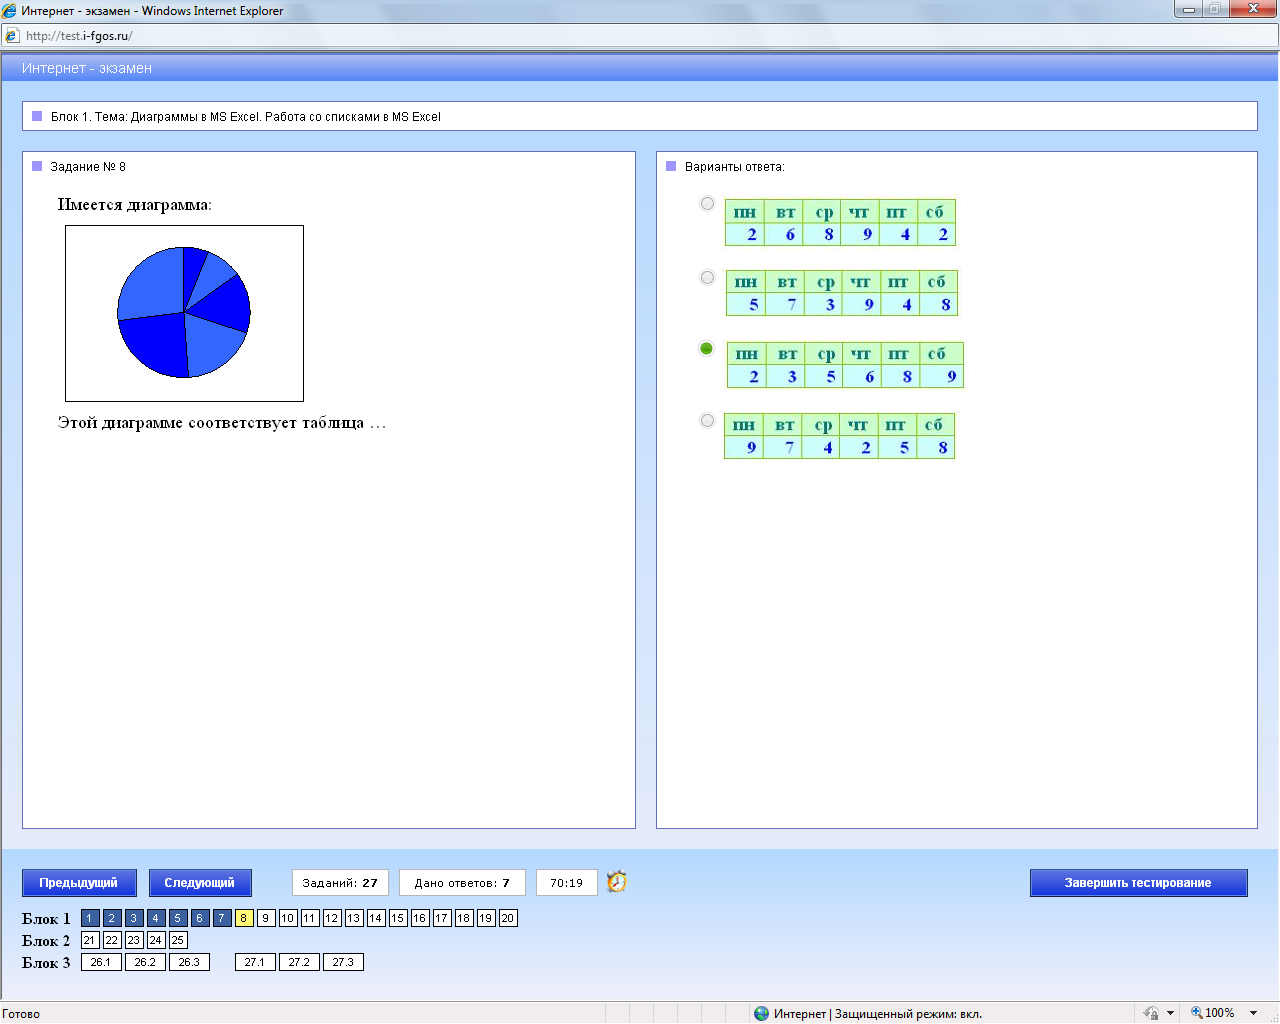
Task: Minimize the Internet Explorer window
Action: (x=1189, y=9)
